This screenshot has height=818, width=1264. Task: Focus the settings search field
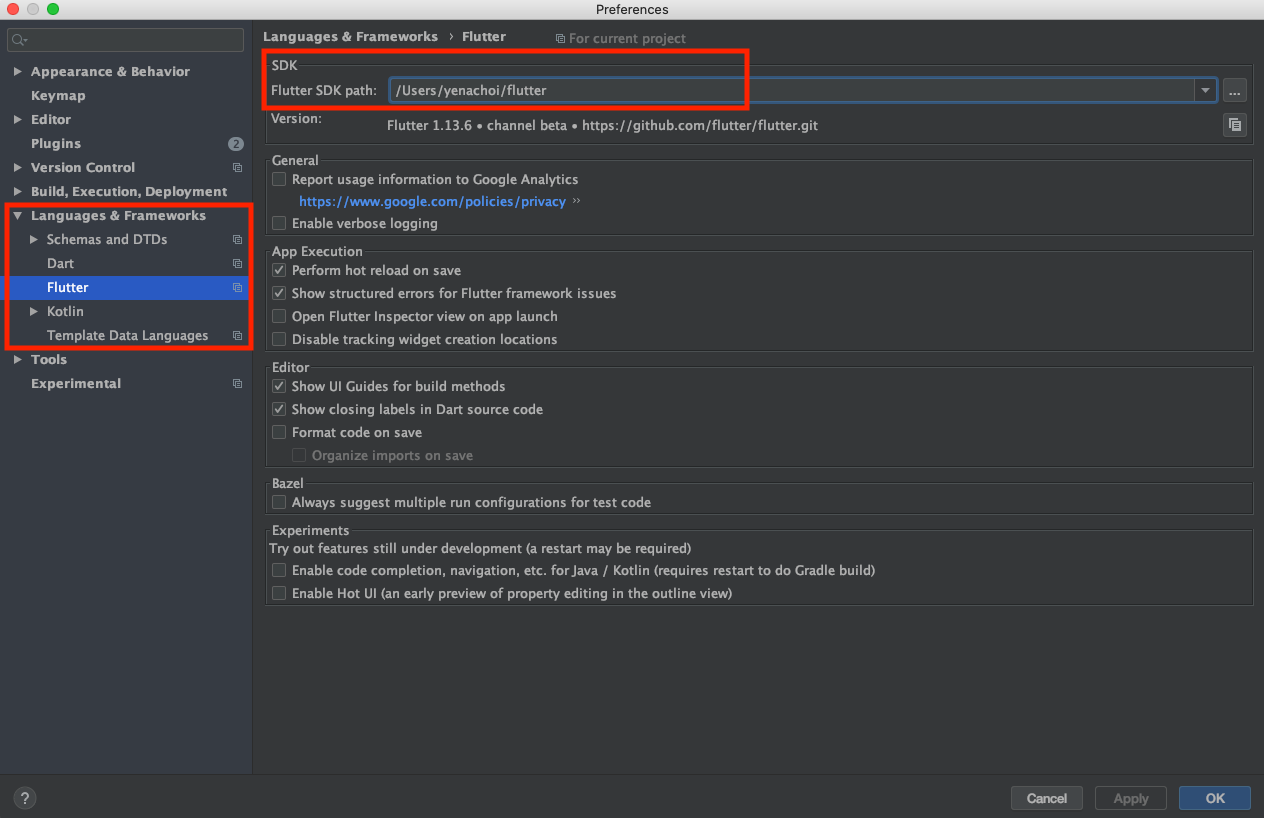point(126,40)
